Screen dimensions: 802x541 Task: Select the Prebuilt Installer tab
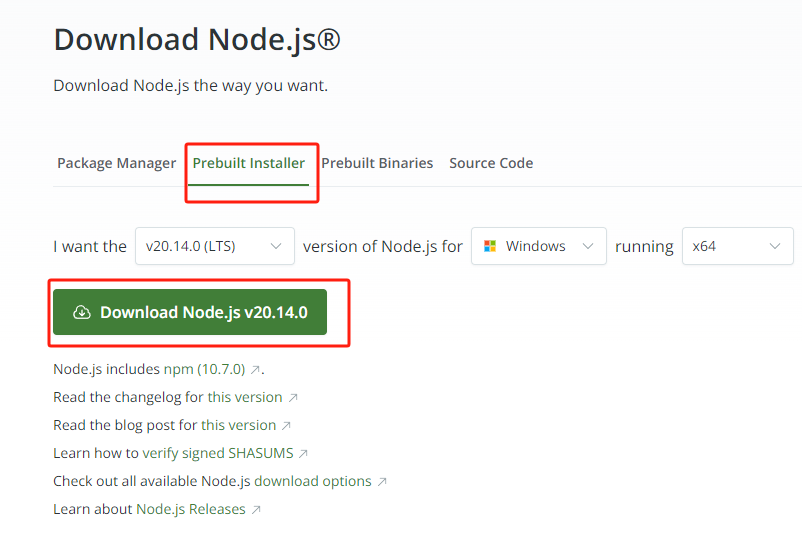click(x=249, y=163)
